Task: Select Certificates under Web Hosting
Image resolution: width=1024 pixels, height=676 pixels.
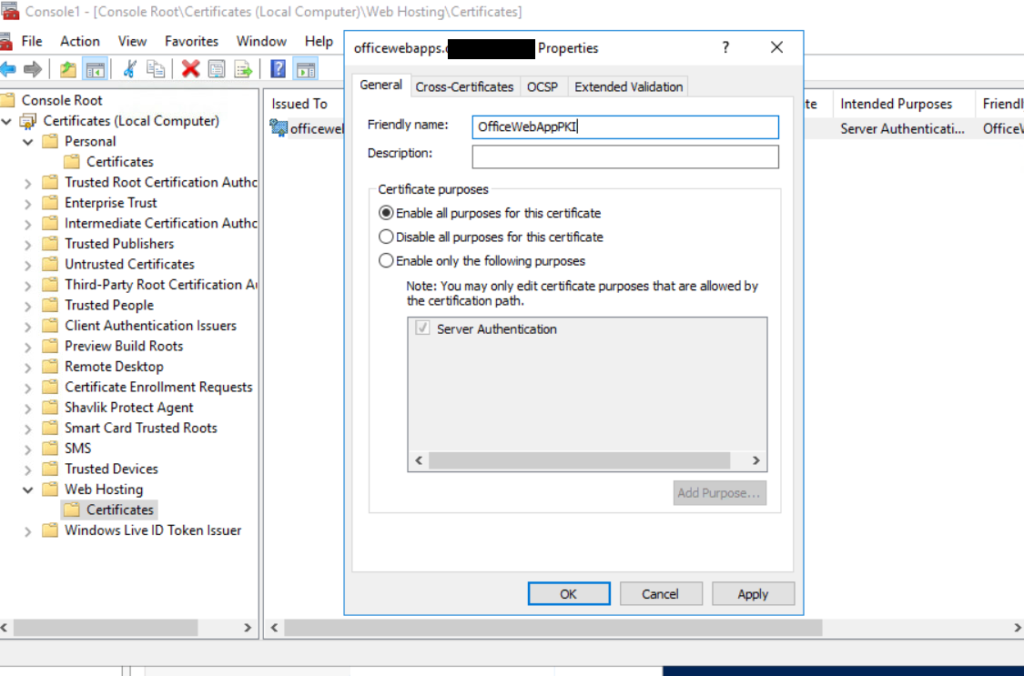Action: [x=109, y=509]
